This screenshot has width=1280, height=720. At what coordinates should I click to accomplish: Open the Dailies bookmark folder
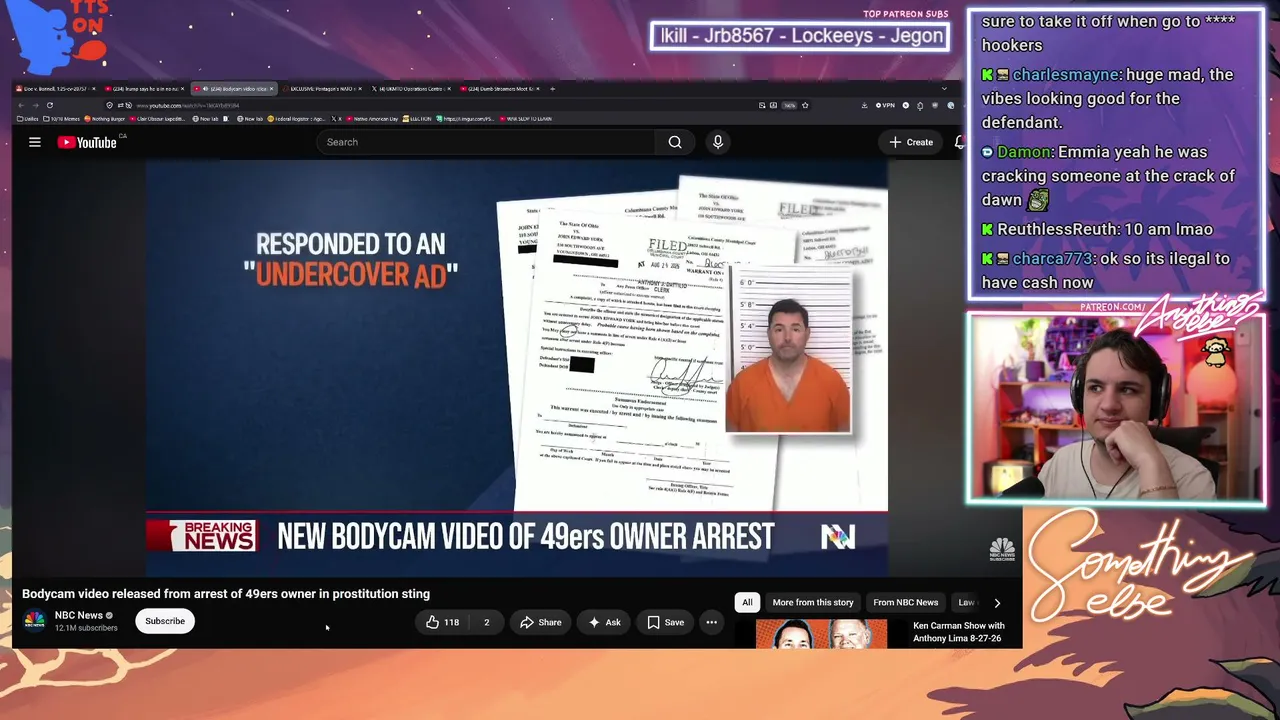pos(30,119)
